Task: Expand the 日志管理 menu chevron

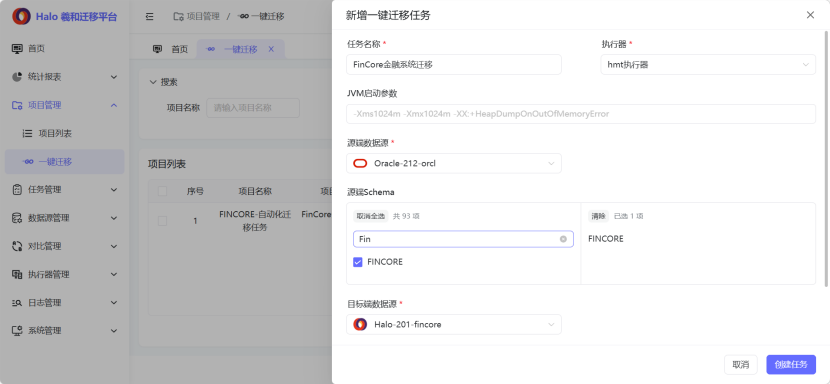Action: tap(114, 302)
